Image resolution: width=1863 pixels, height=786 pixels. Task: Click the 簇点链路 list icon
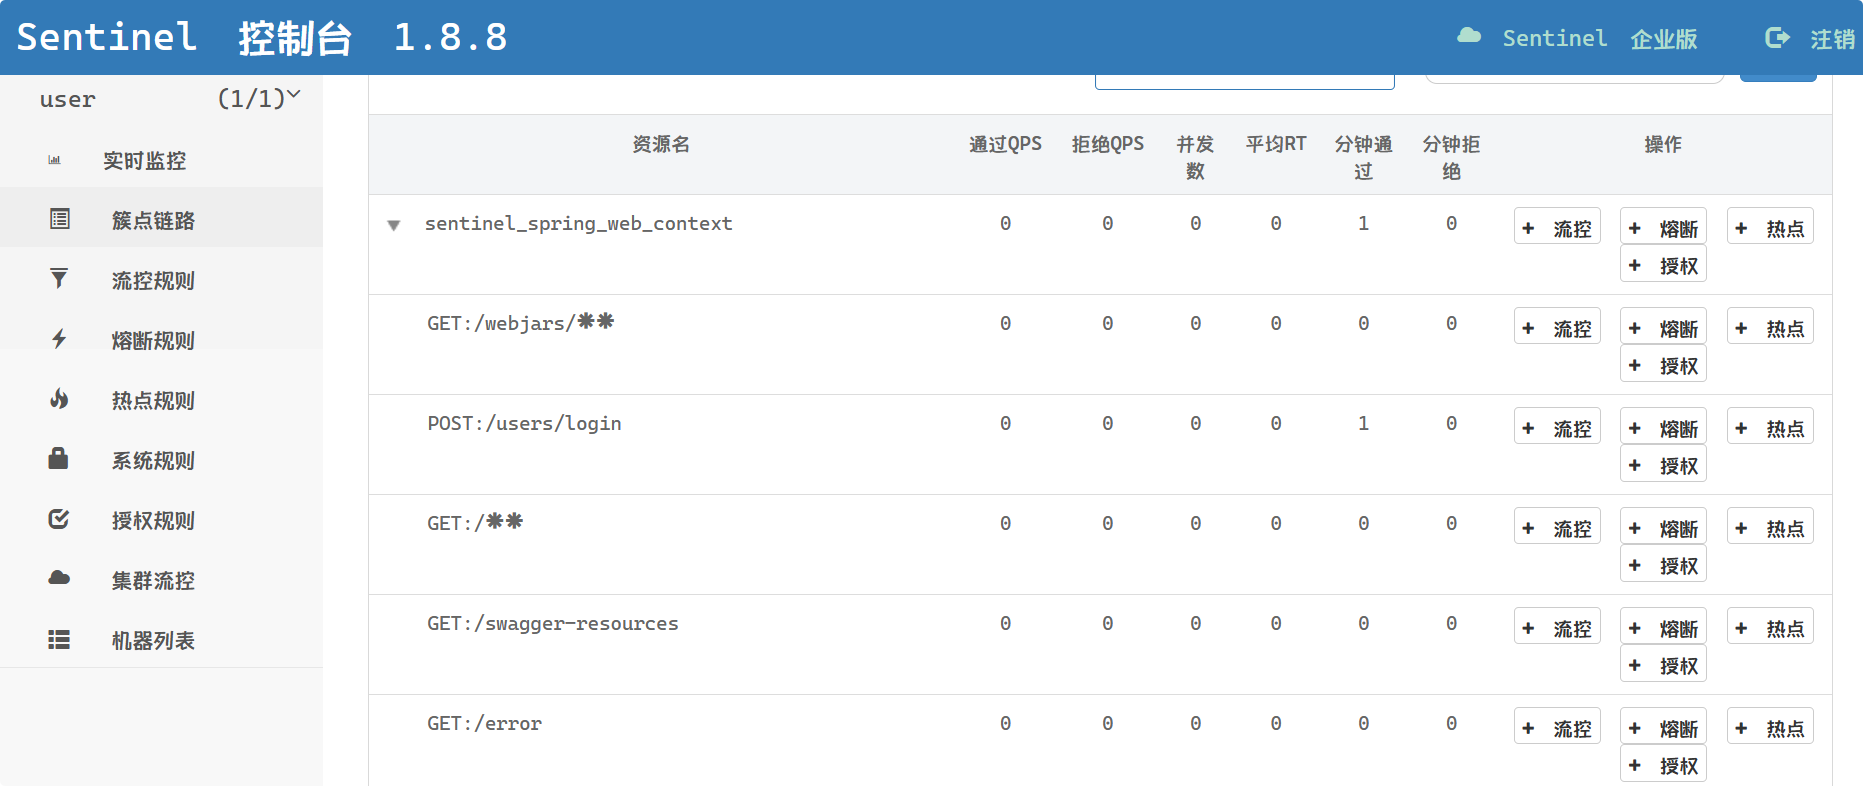coord(60,219)
